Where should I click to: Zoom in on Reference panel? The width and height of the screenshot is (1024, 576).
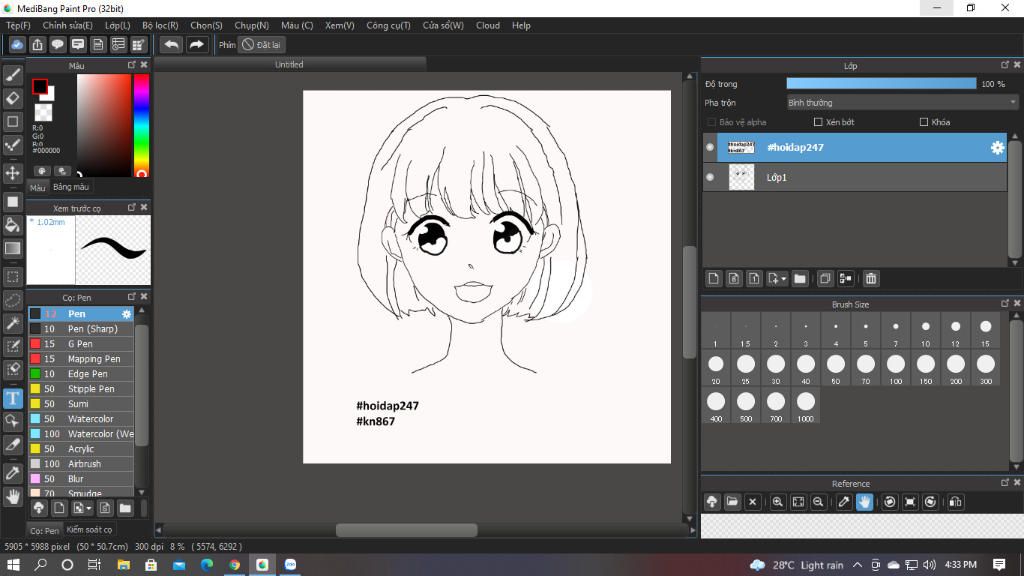tap(777, 502)
